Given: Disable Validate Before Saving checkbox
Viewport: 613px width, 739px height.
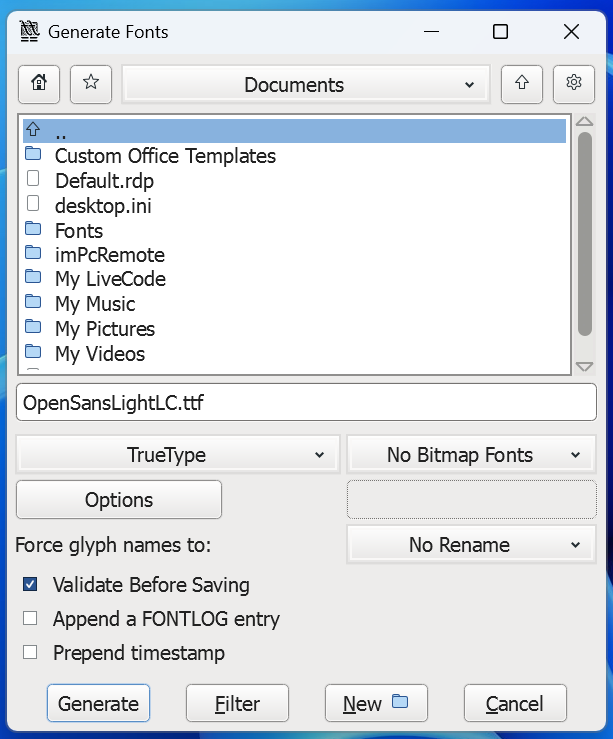Looking at the screenshot, I should pos(31,585).
